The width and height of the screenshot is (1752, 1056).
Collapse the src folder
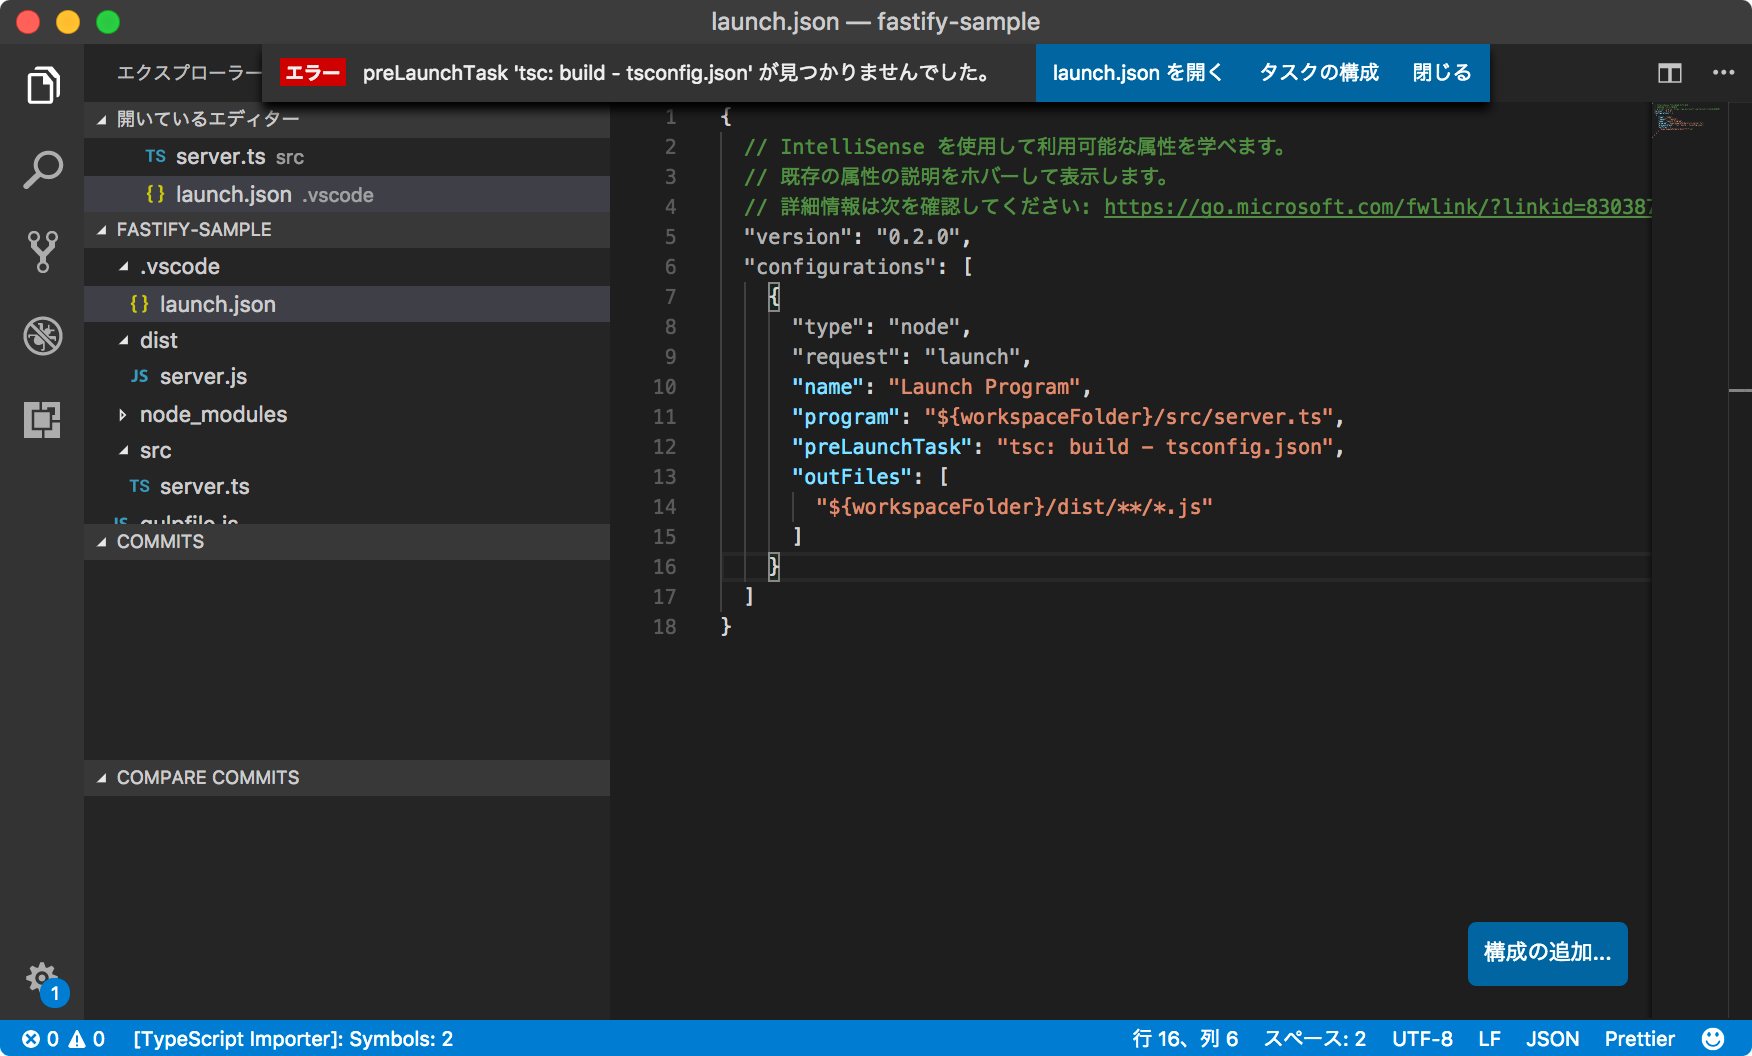[x=124, y=450]
